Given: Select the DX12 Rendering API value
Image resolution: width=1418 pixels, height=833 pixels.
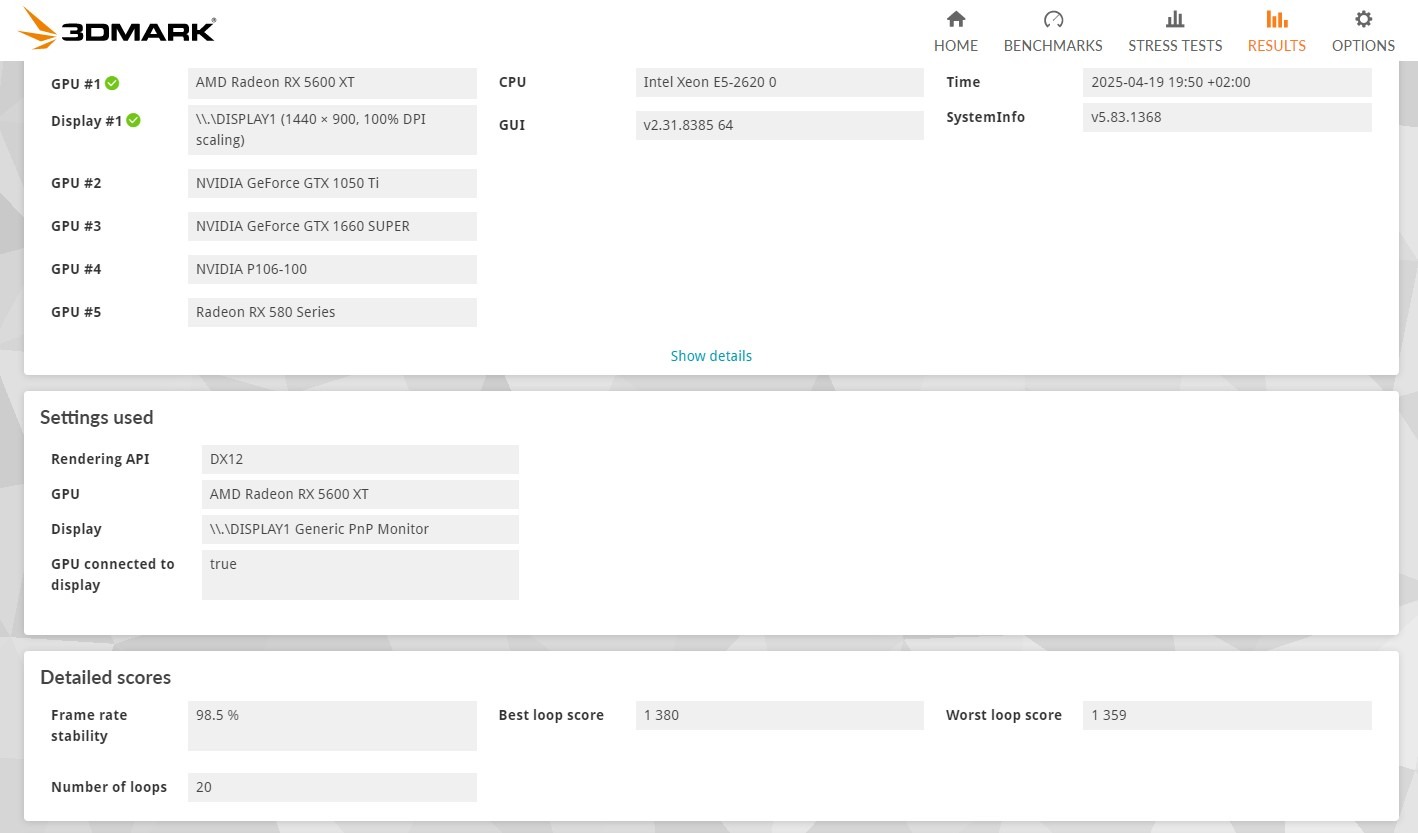Looking at the screenshot, I should [360, 459].
